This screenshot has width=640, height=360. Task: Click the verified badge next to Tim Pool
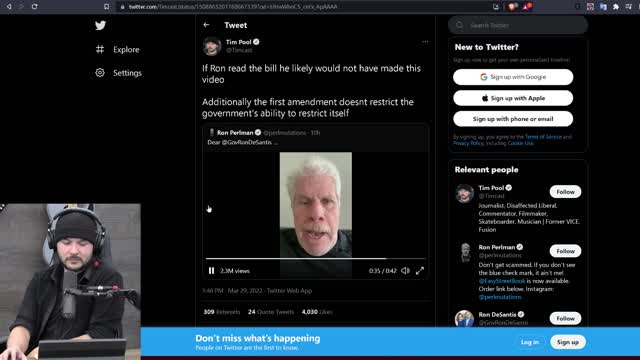256,42
